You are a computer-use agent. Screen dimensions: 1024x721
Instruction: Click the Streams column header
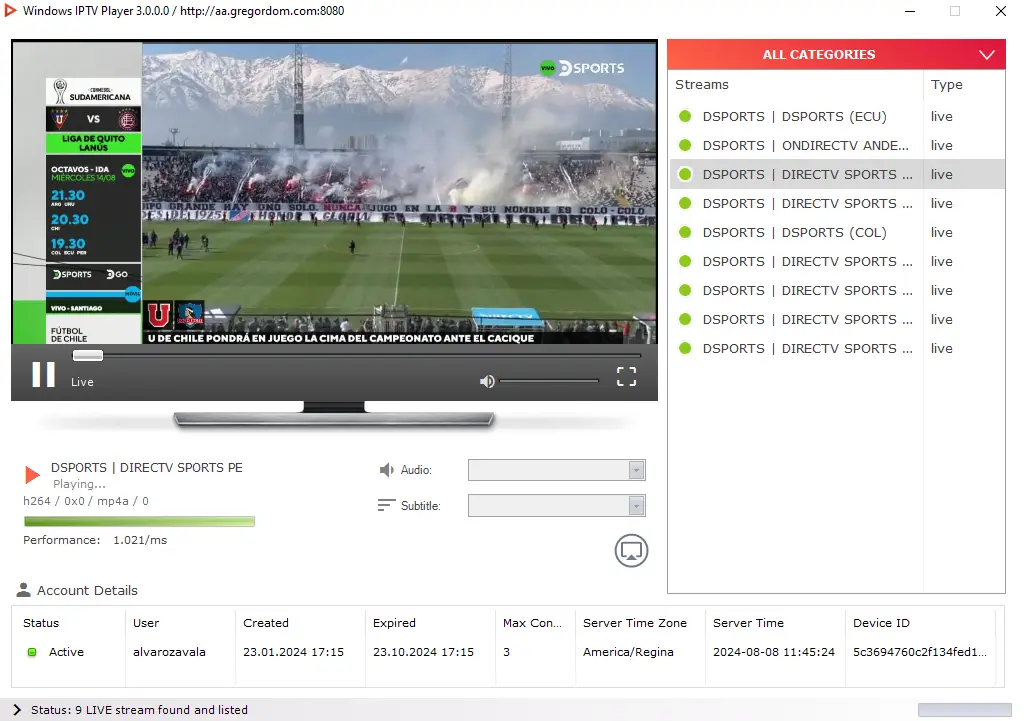point(701,84)
